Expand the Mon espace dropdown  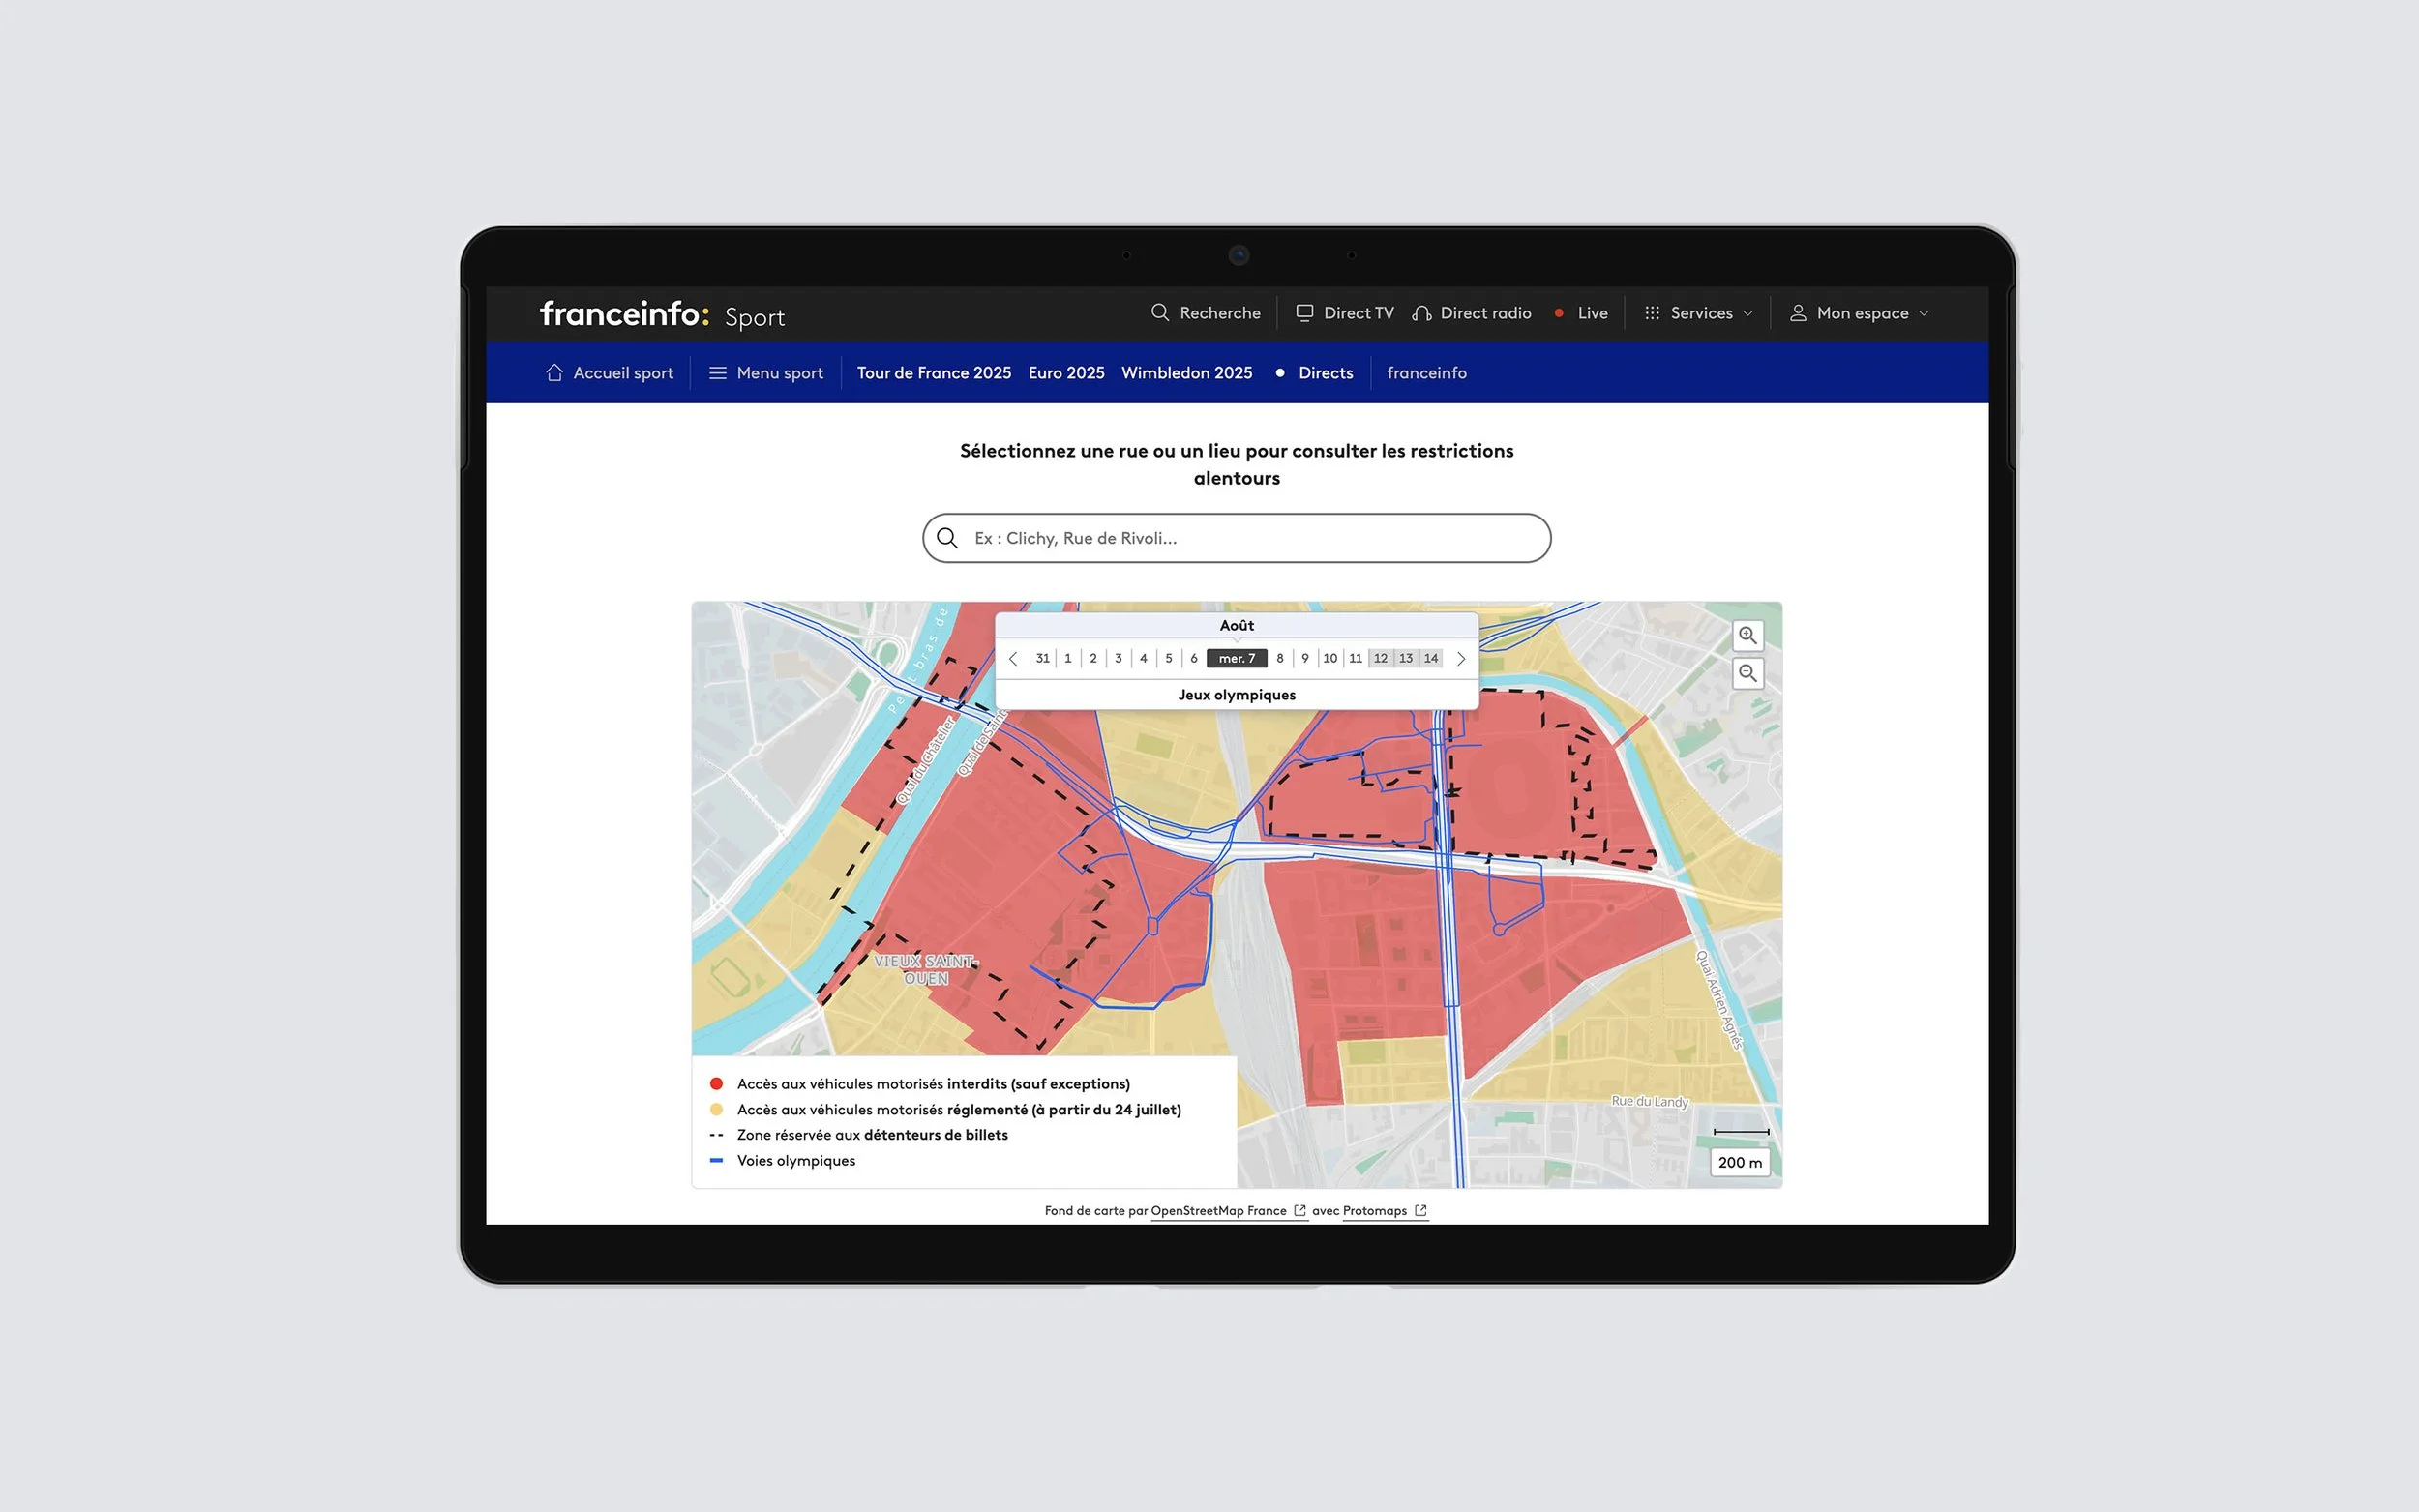pyautogui.click(x=1860, y=313)
